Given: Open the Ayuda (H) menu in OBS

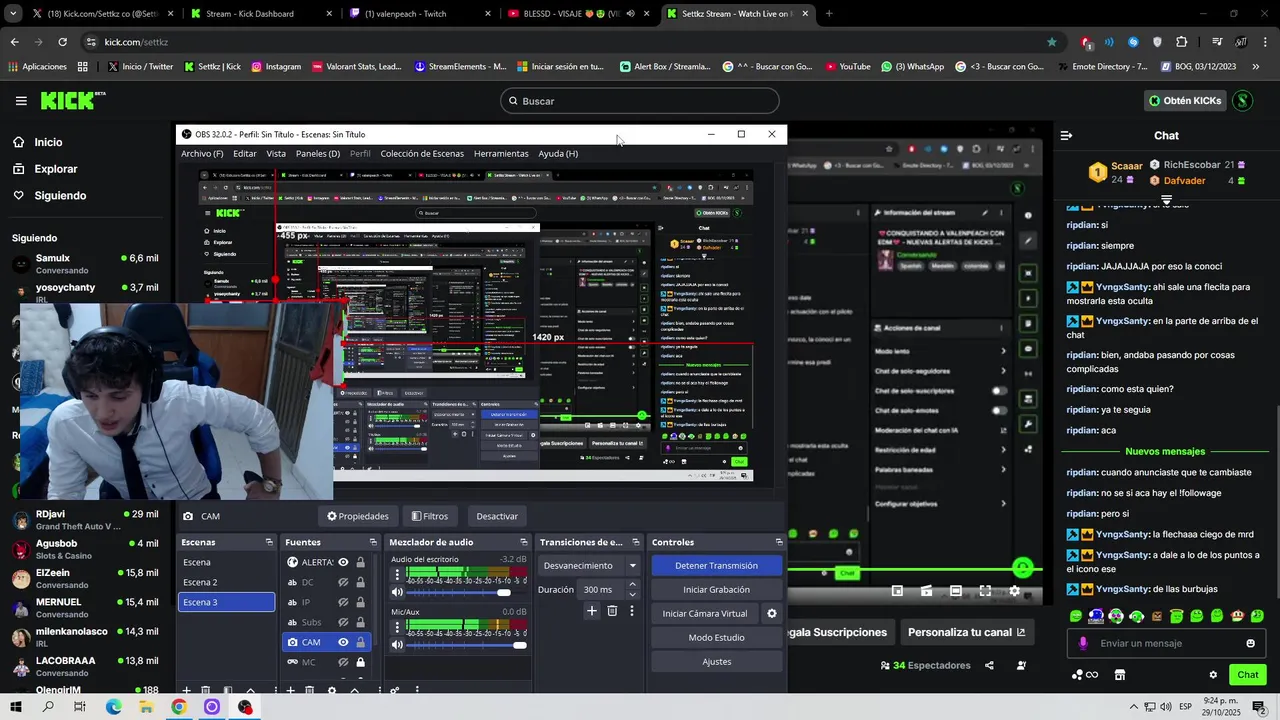Looking at the screenshot, I should [558, 154].
